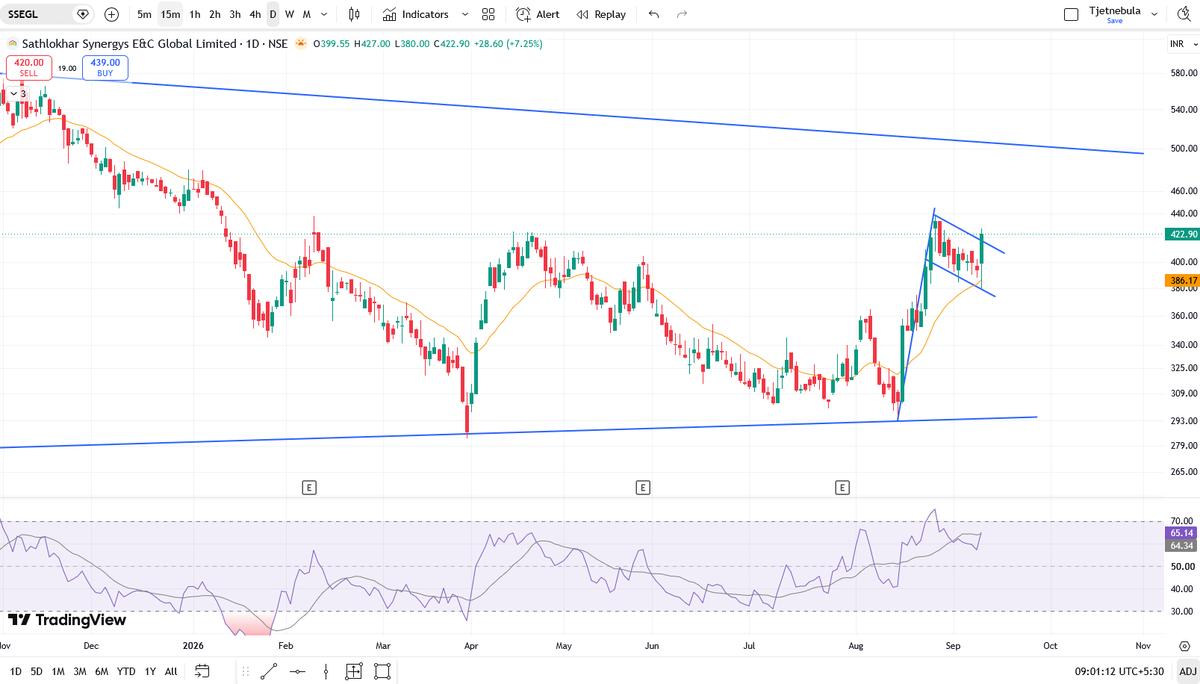Click the market status icon beside NSE
Viewport: 1200px width, 684px height.
pos(300,44)
